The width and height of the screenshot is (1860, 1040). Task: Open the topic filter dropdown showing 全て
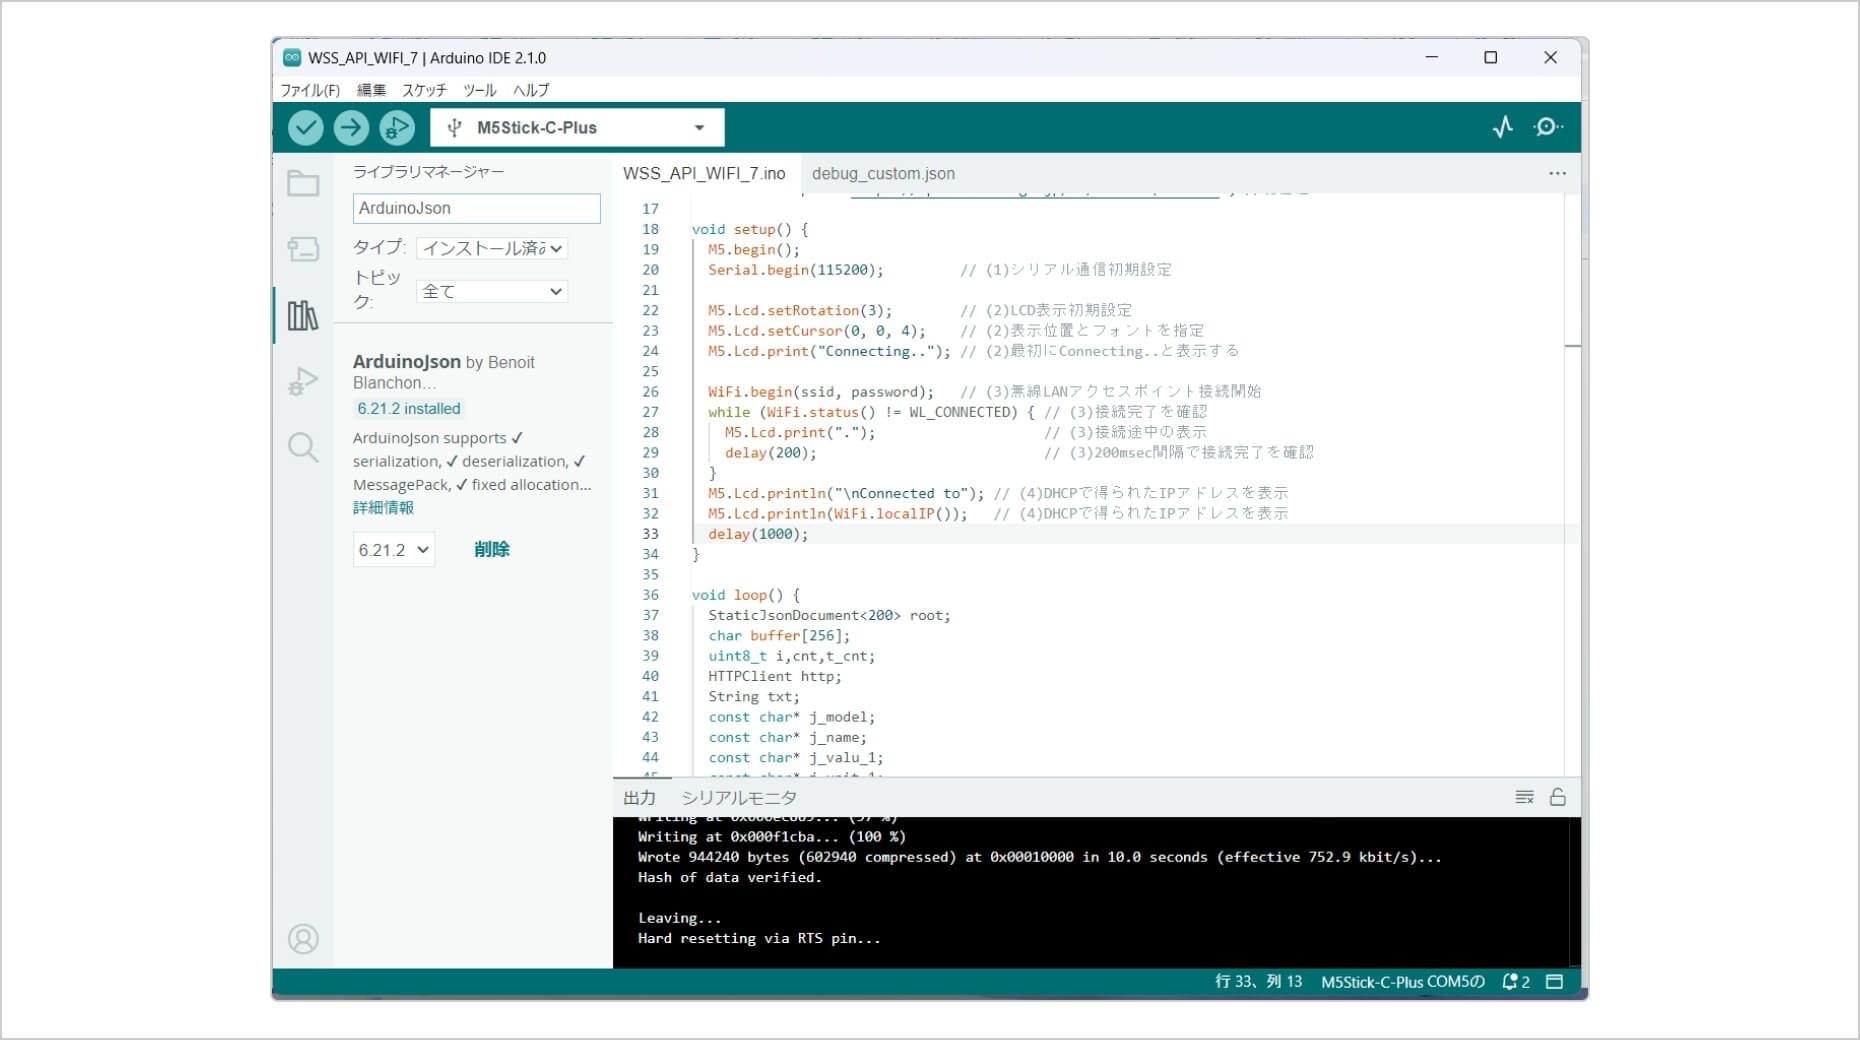492,291
